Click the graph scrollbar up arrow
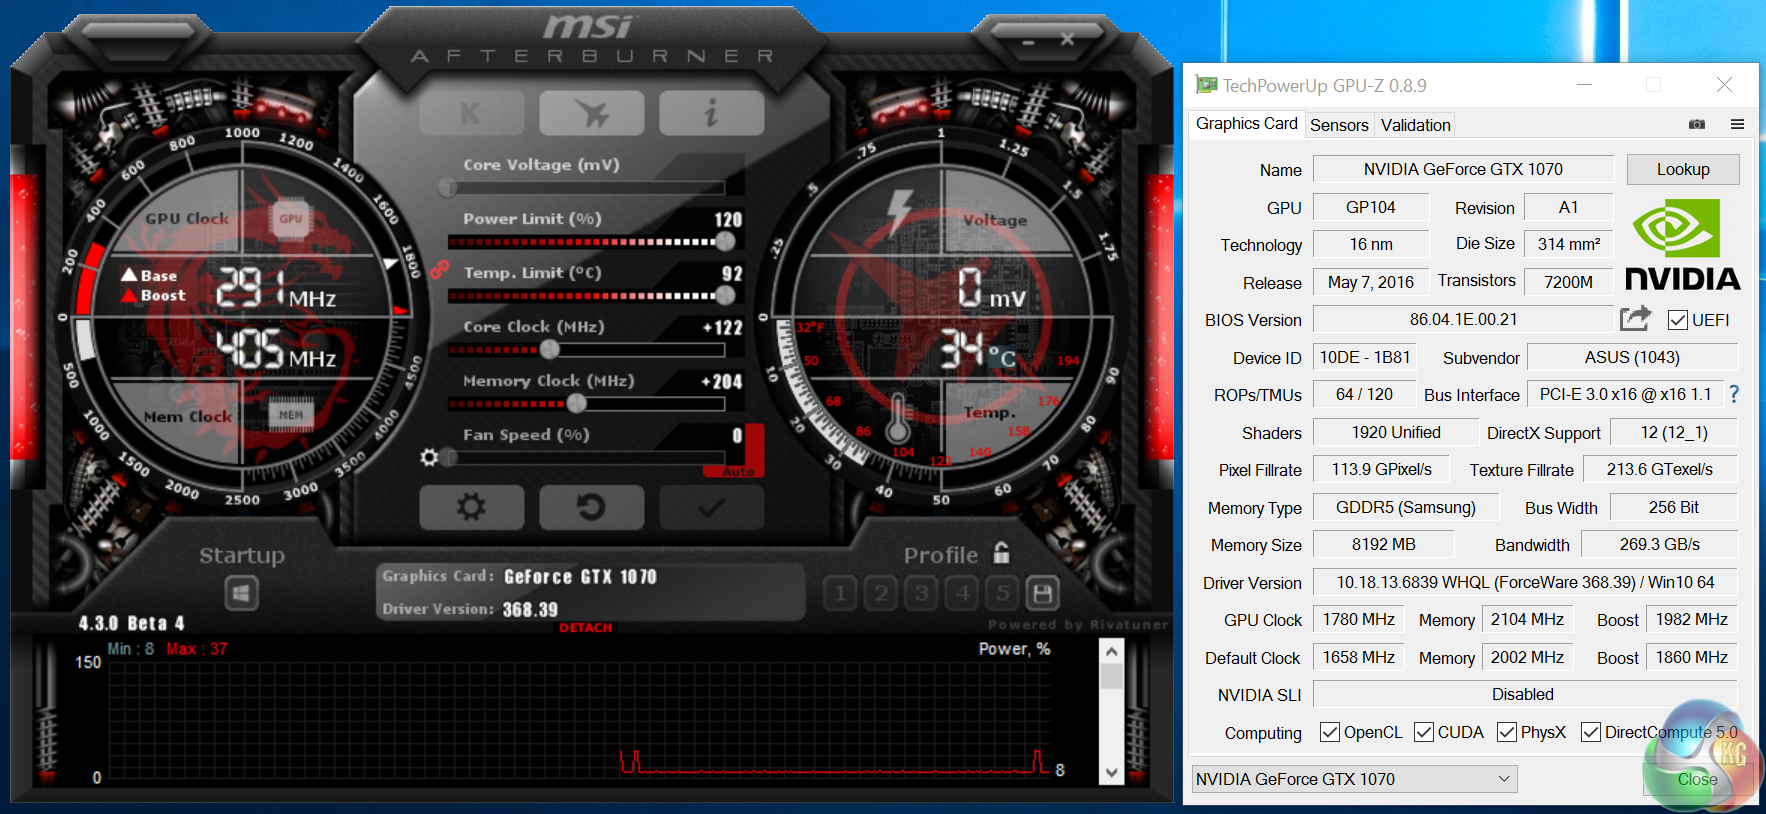This screenshot has width=1766, height=814. click(x=1111, y=652)
